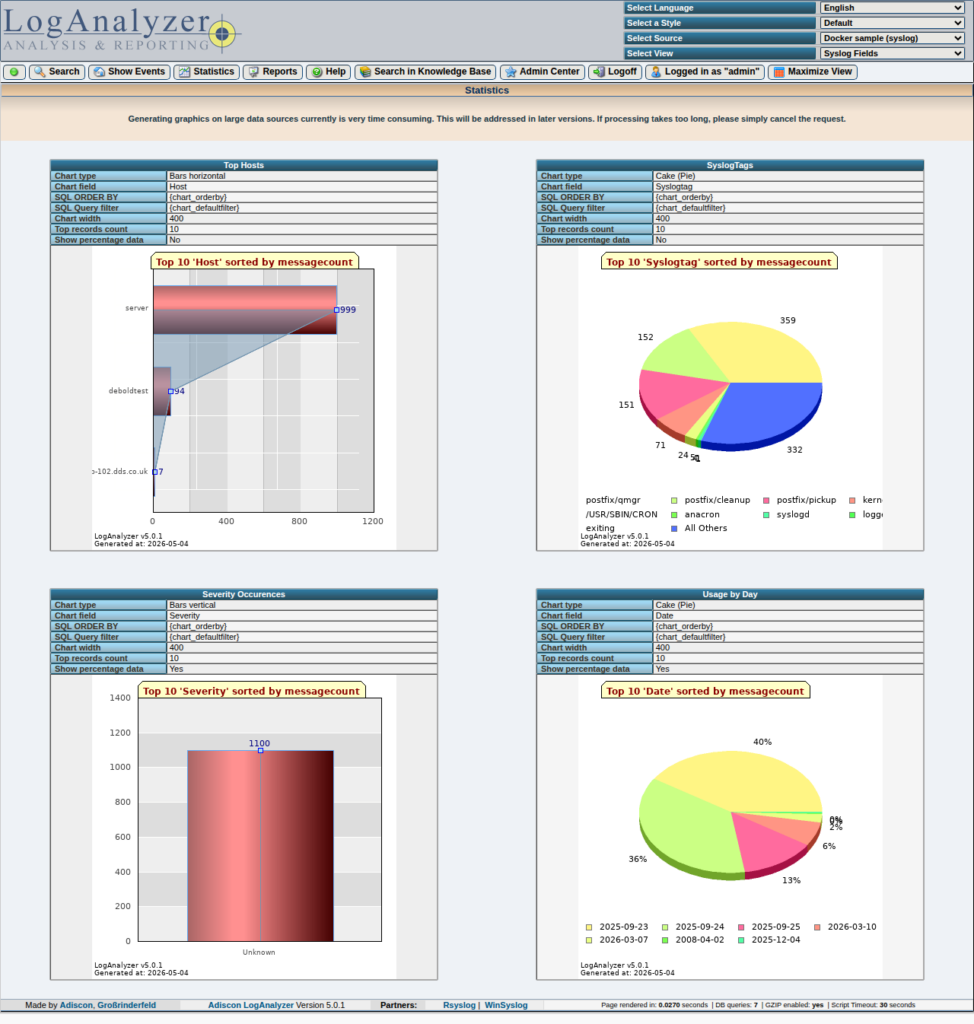
Task: Click the Logoff speaker-like icon
Action: [x=599, y=72]
